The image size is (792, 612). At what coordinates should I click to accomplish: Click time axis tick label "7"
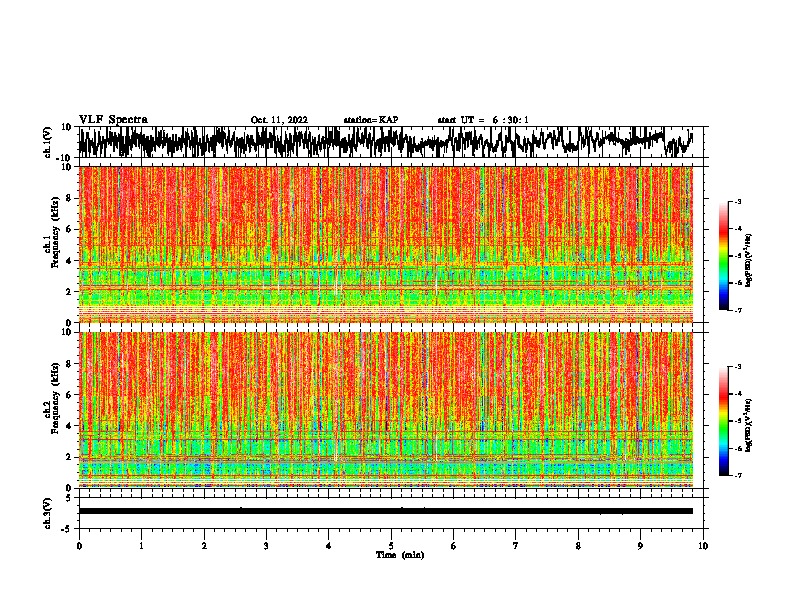click(x=516, y=546)
